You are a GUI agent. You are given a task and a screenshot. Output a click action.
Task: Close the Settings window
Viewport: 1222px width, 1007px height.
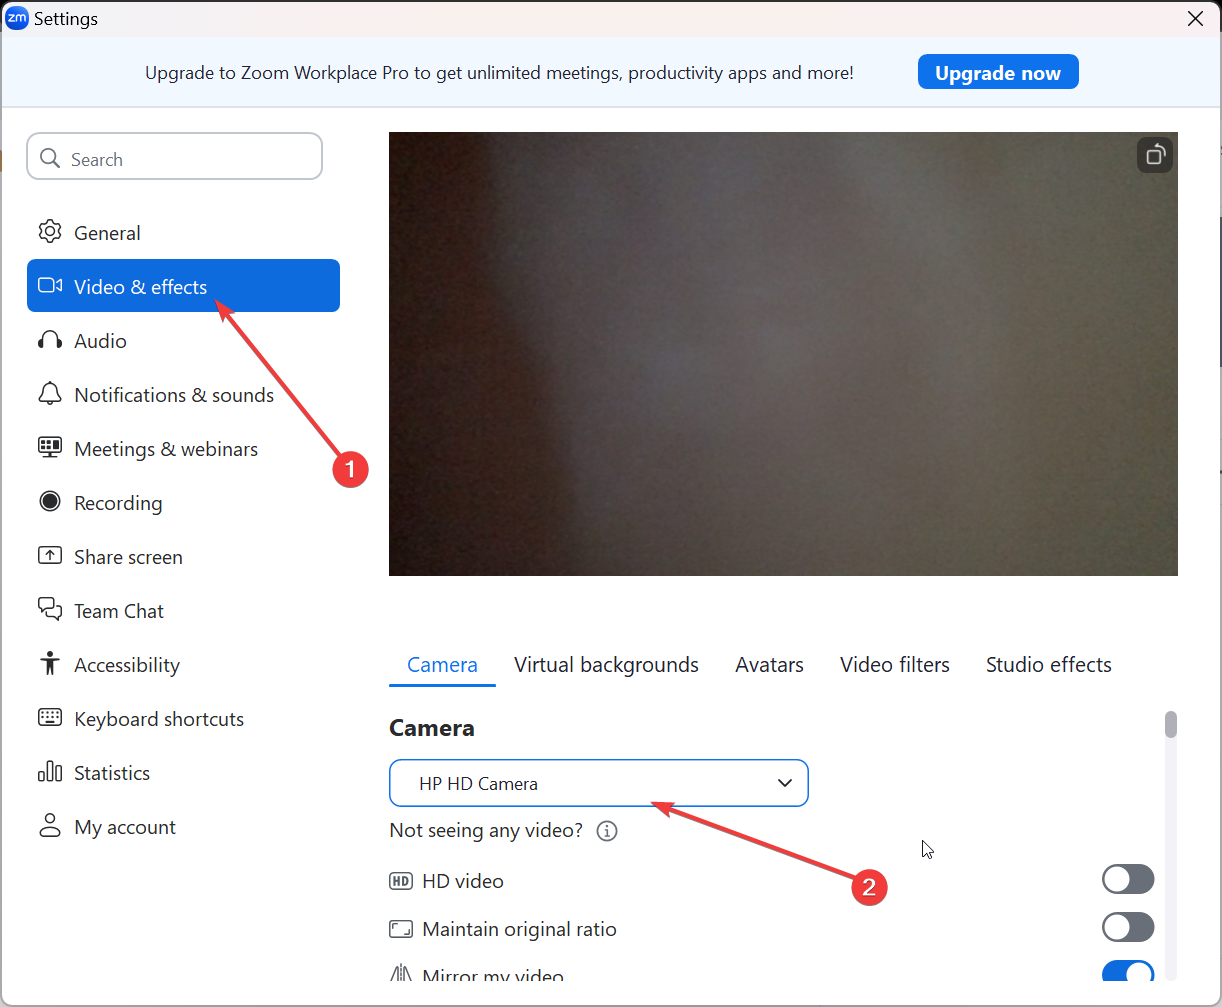1194,18
